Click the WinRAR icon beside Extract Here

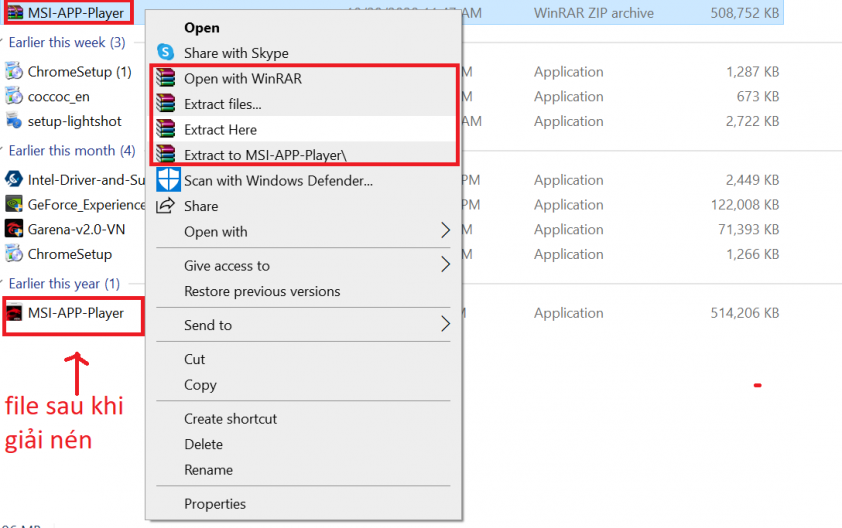point(166,129)
